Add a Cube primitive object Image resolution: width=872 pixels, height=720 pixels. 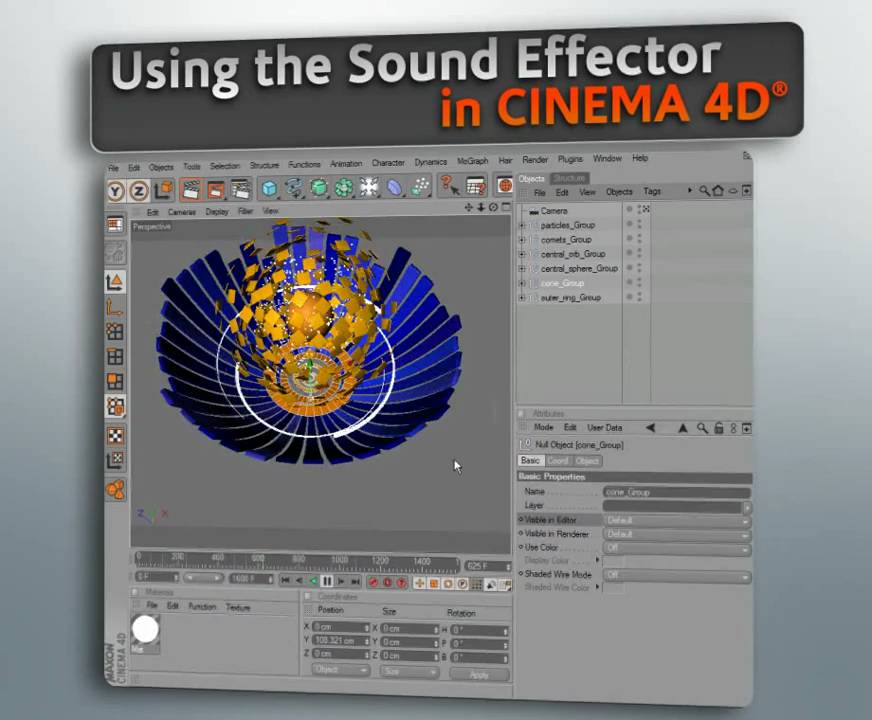click(269, 188)
